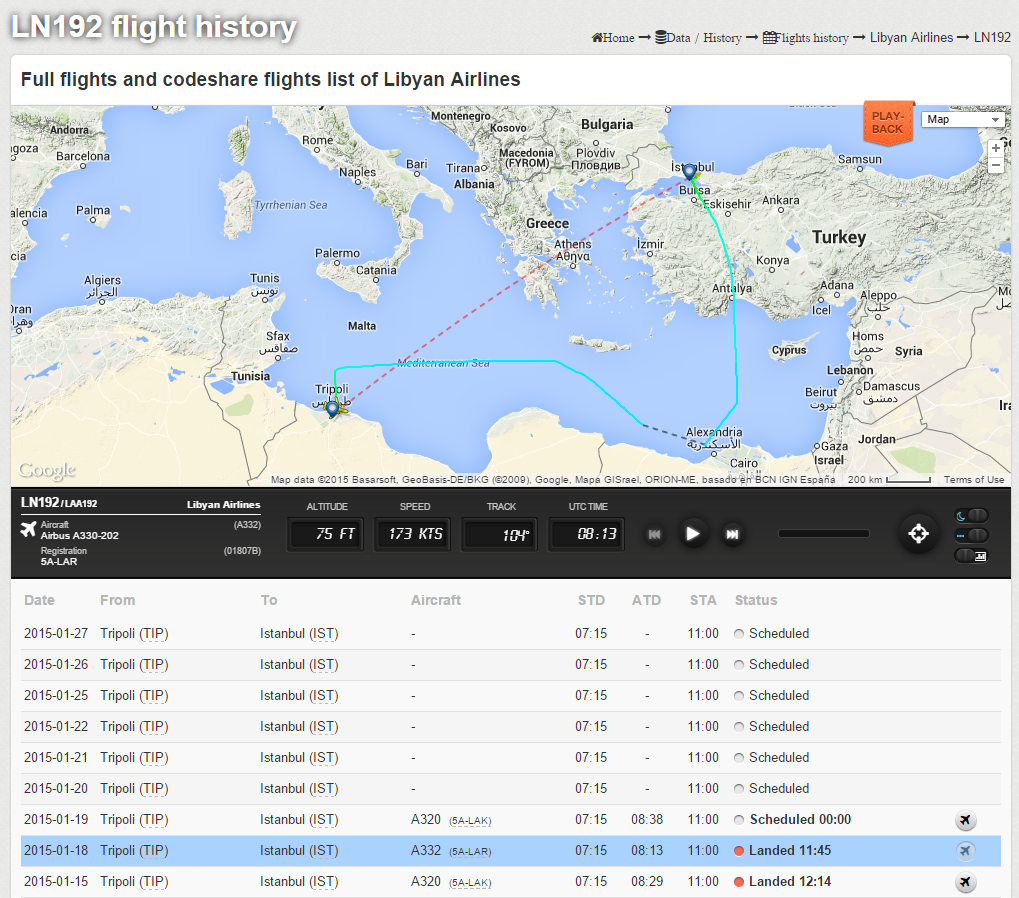
Task: Click the ATD column header
Action: click(647, 600)
